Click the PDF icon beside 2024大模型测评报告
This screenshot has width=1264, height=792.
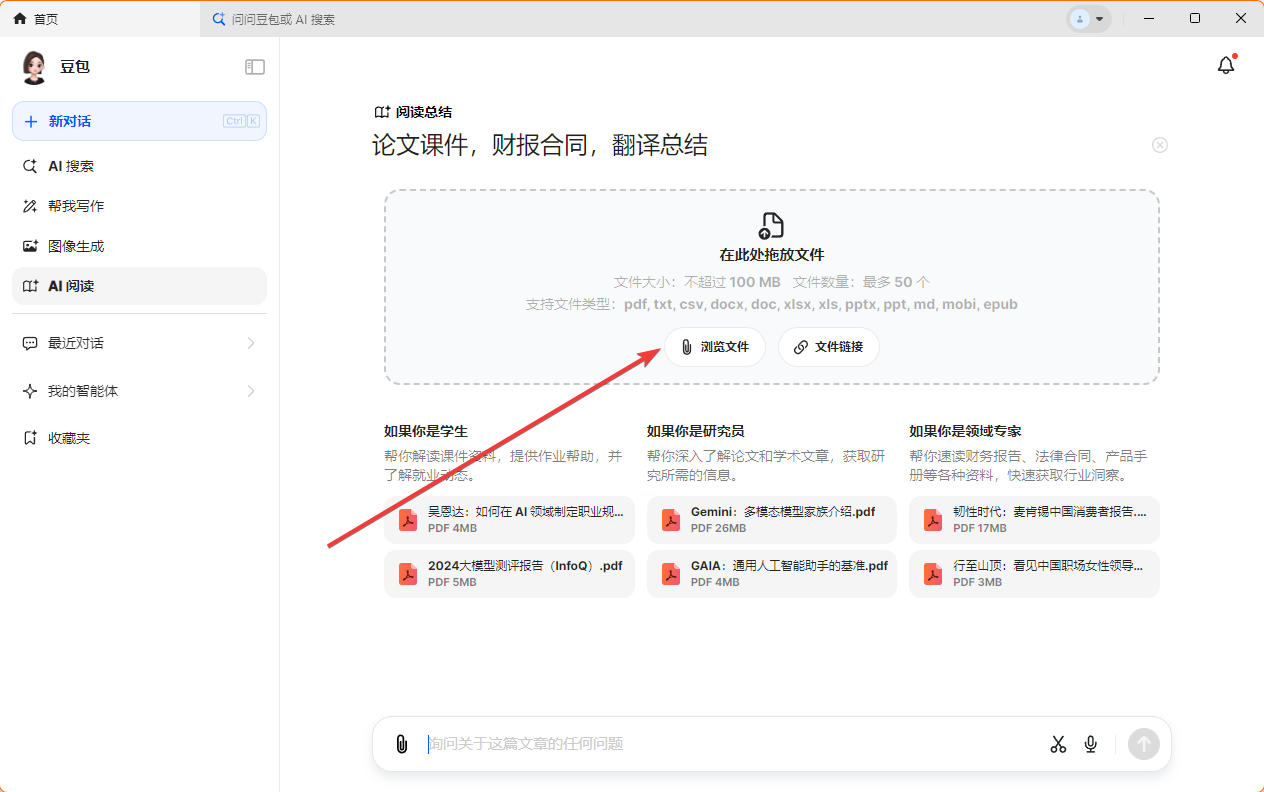pyautogui.click(x=407, y=574)
